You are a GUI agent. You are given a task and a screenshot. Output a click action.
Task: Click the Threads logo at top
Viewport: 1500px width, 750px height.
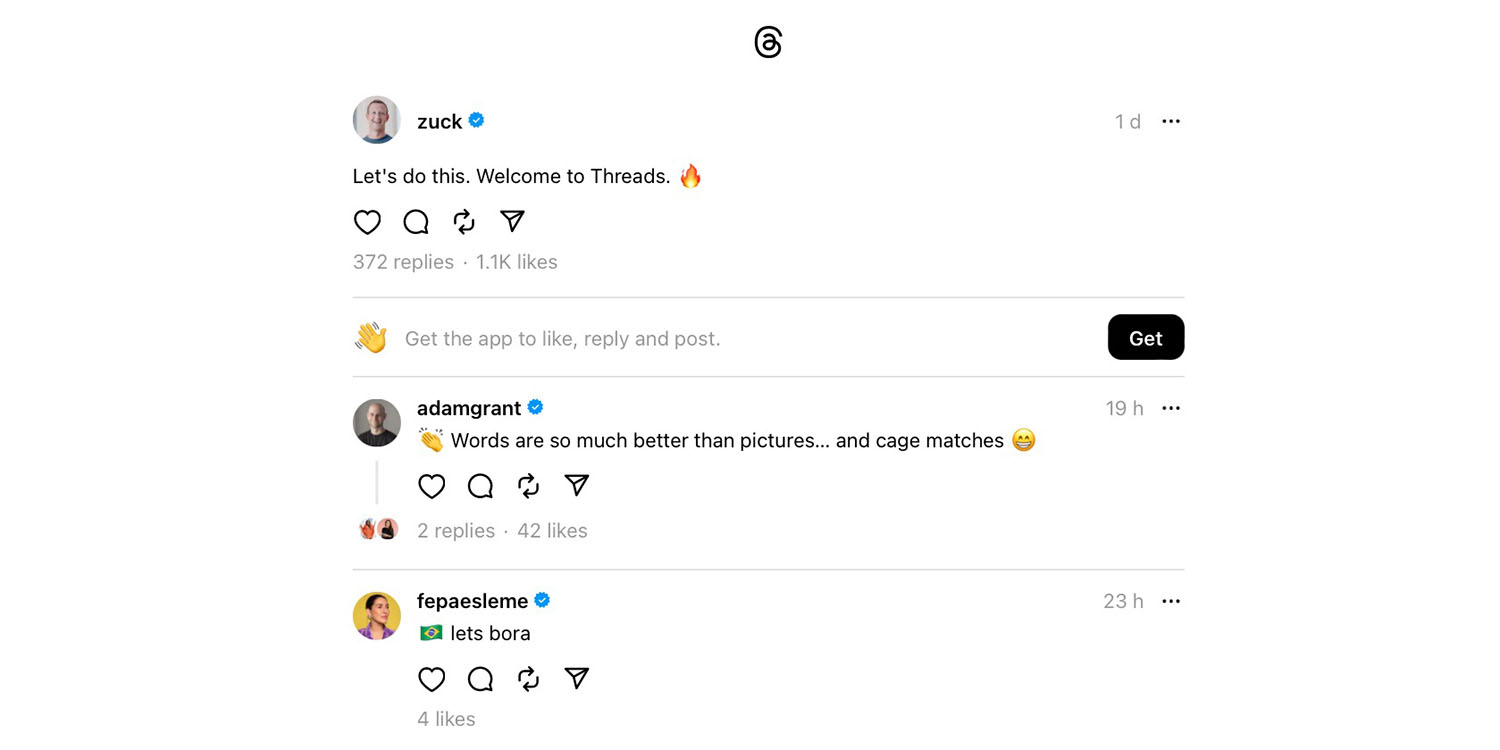pos(767,43)
